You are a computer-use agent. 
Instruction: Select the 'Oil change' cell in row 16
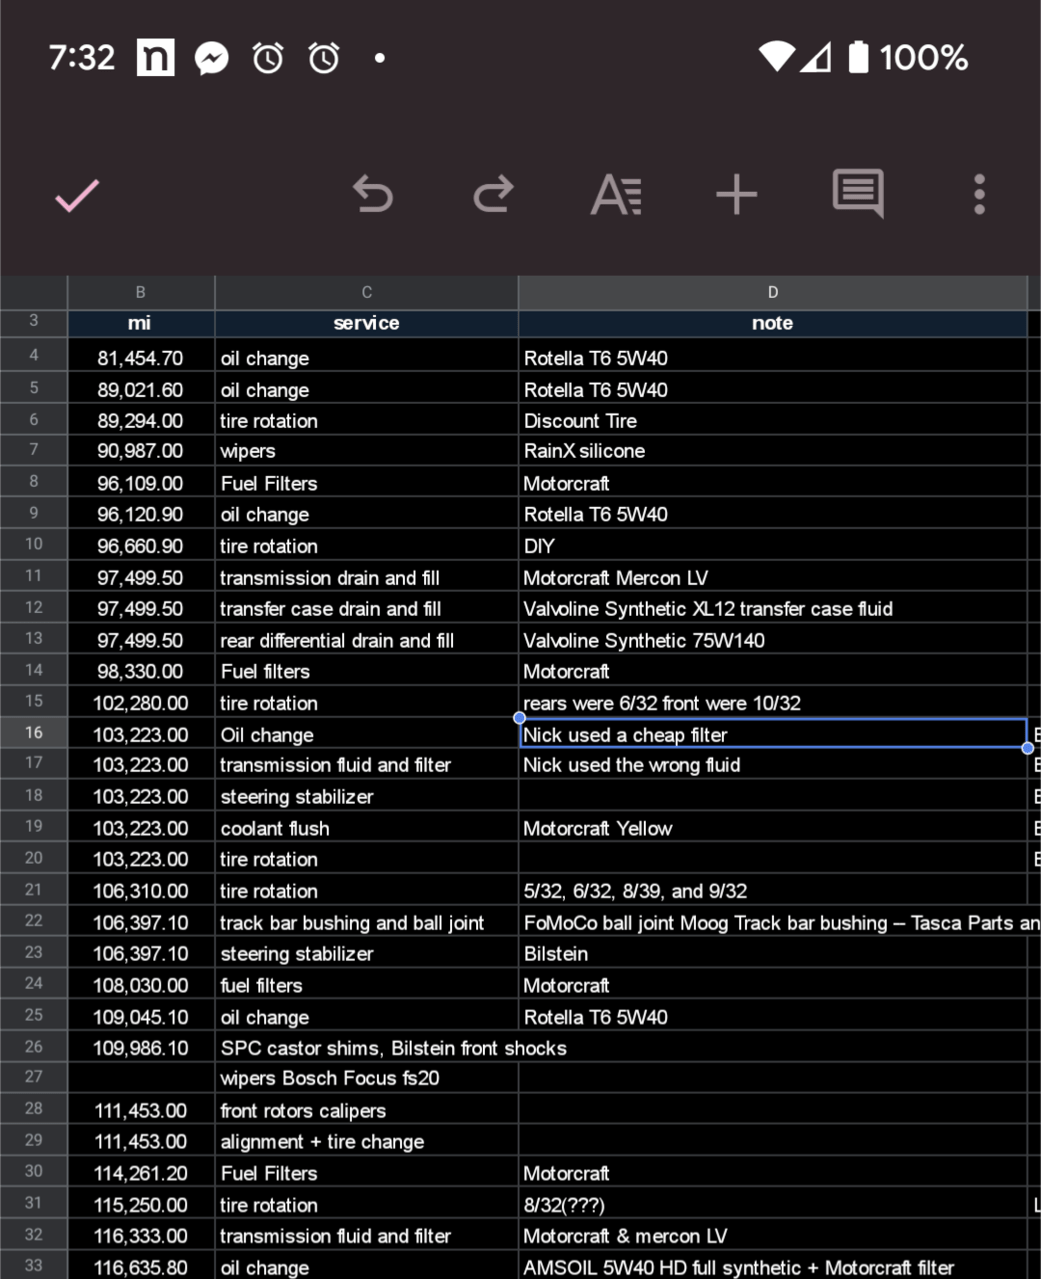pyautogui.click(x=367, y=734)
